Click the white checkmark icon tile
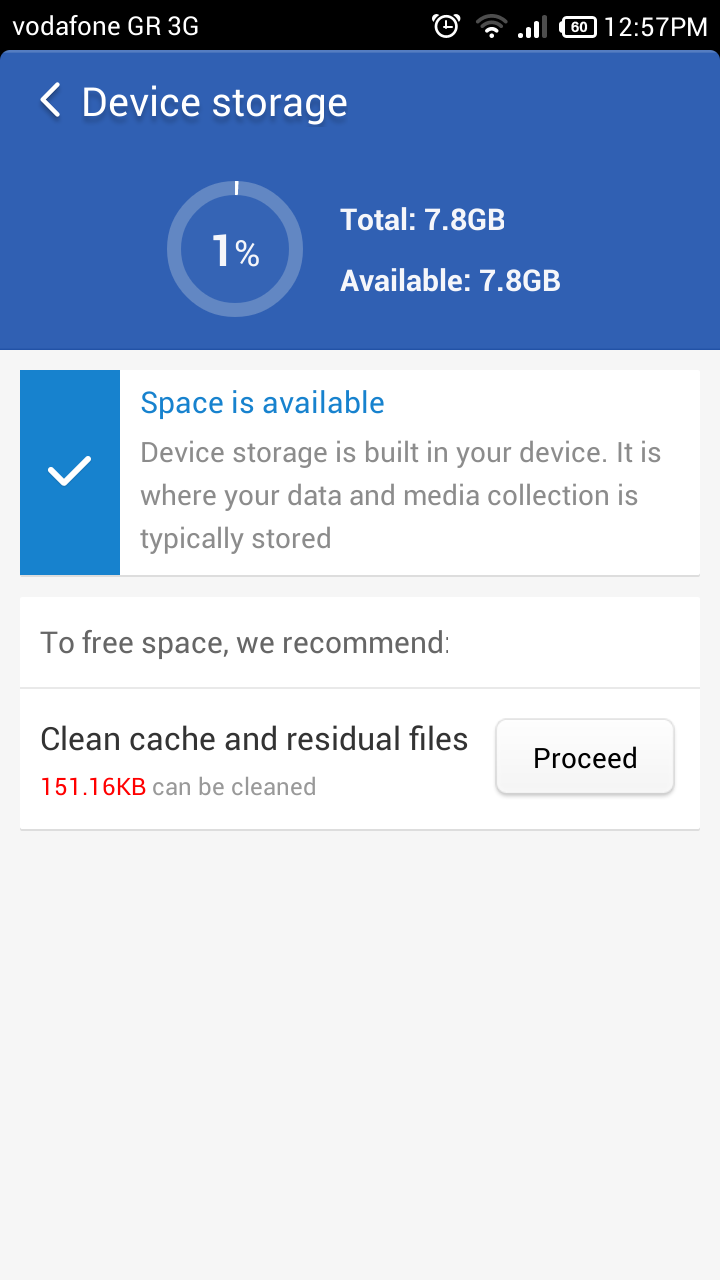Image resolution: width=720 pixels, height=1280 pixels. (70, 472)
